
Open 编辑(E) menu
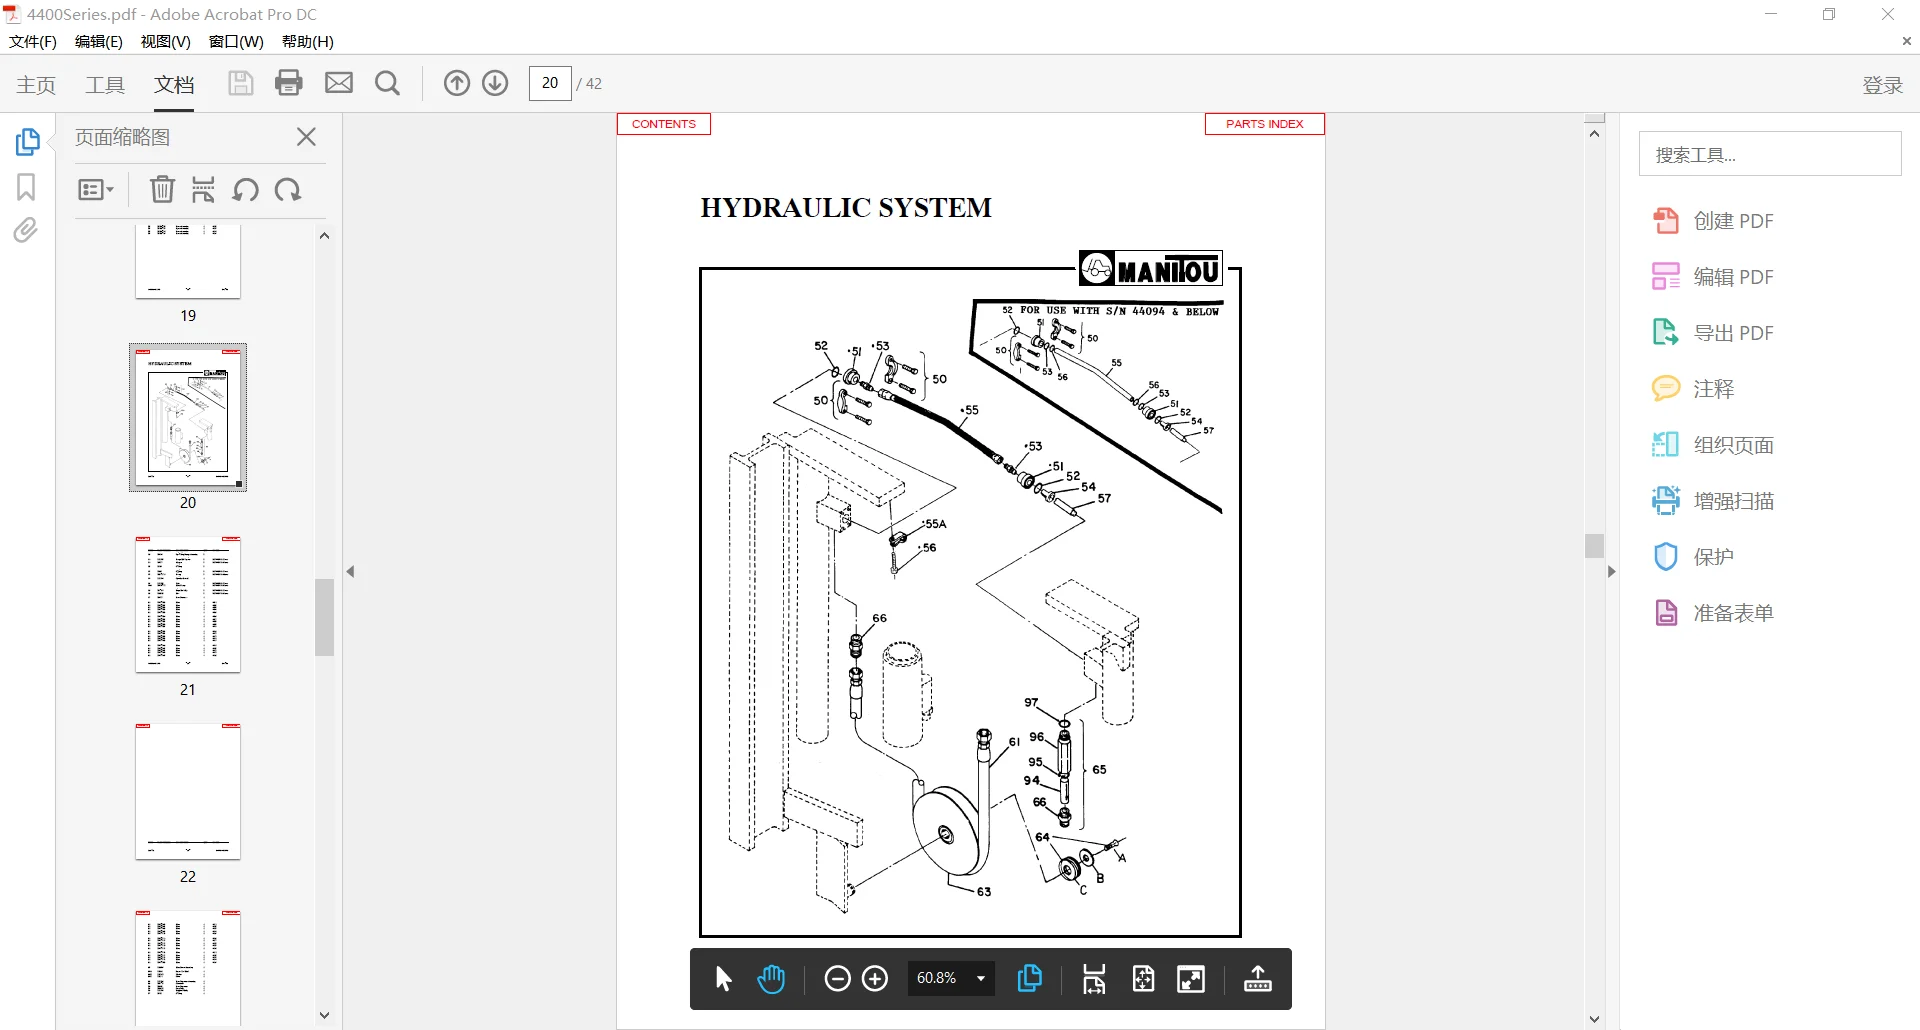coord(99,42)
